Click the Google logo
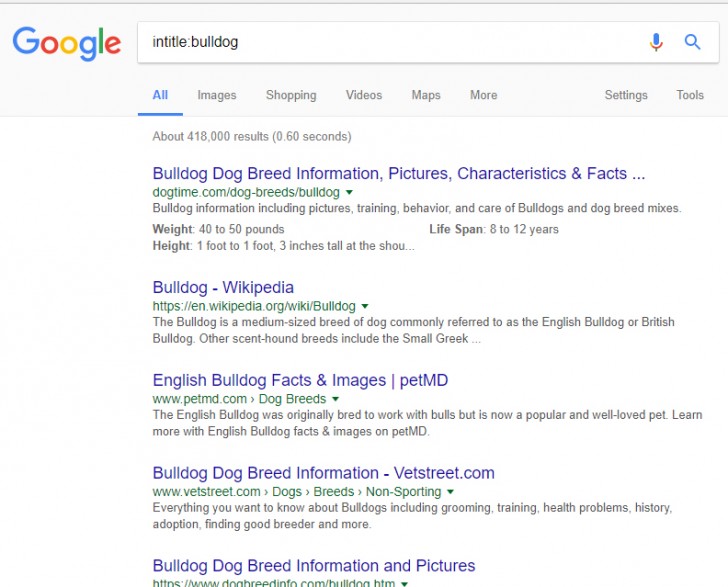 tap(66, 43)
